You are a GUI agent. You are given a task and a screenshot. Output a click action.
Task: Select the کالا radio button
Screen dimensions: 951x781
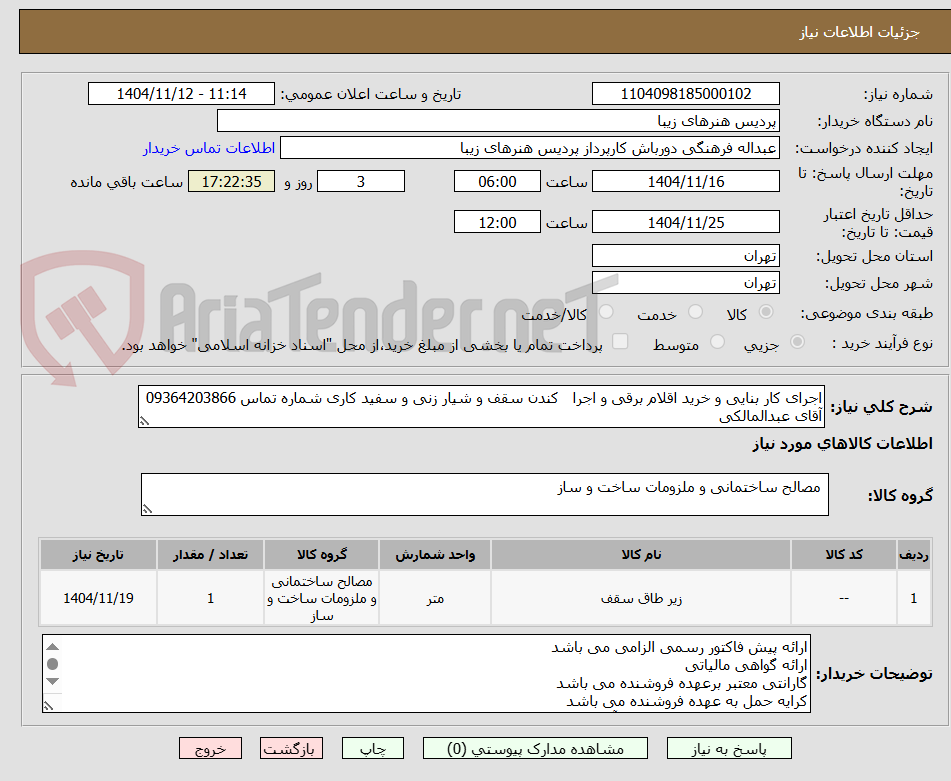[x=766, y=312]
